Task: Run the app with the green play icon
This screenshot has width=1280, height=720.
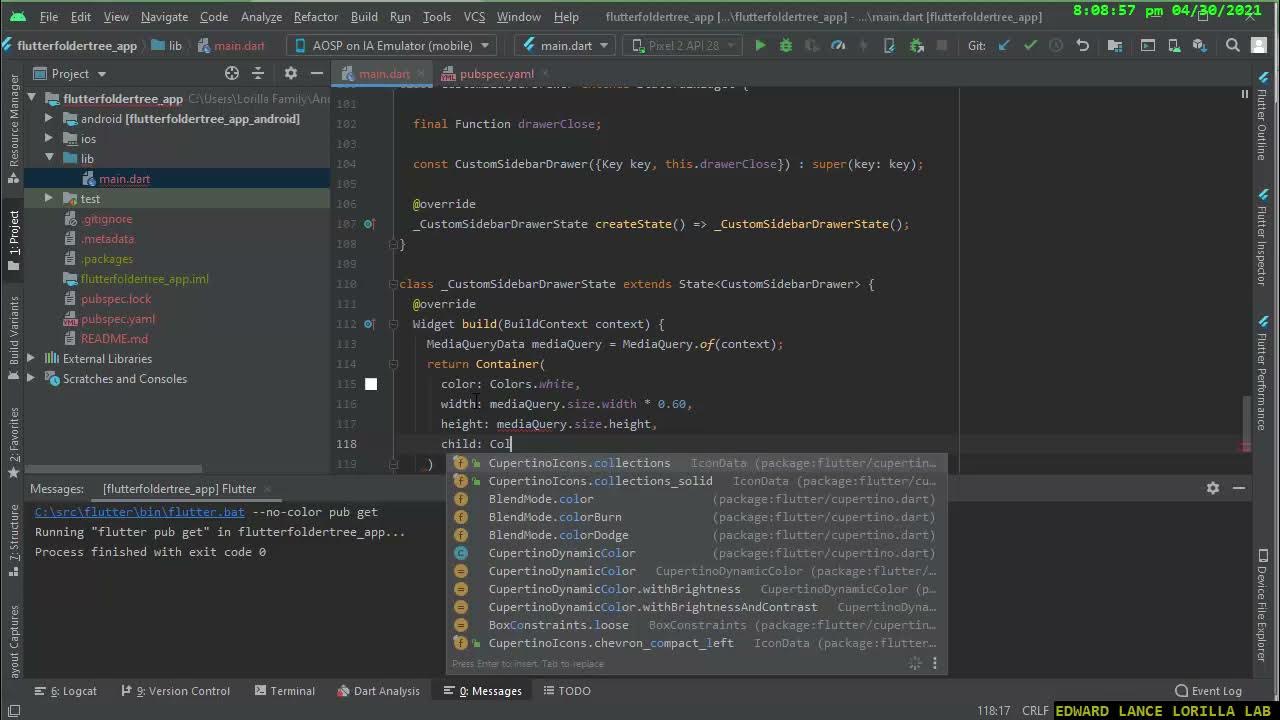Action: tap(760, 46)
